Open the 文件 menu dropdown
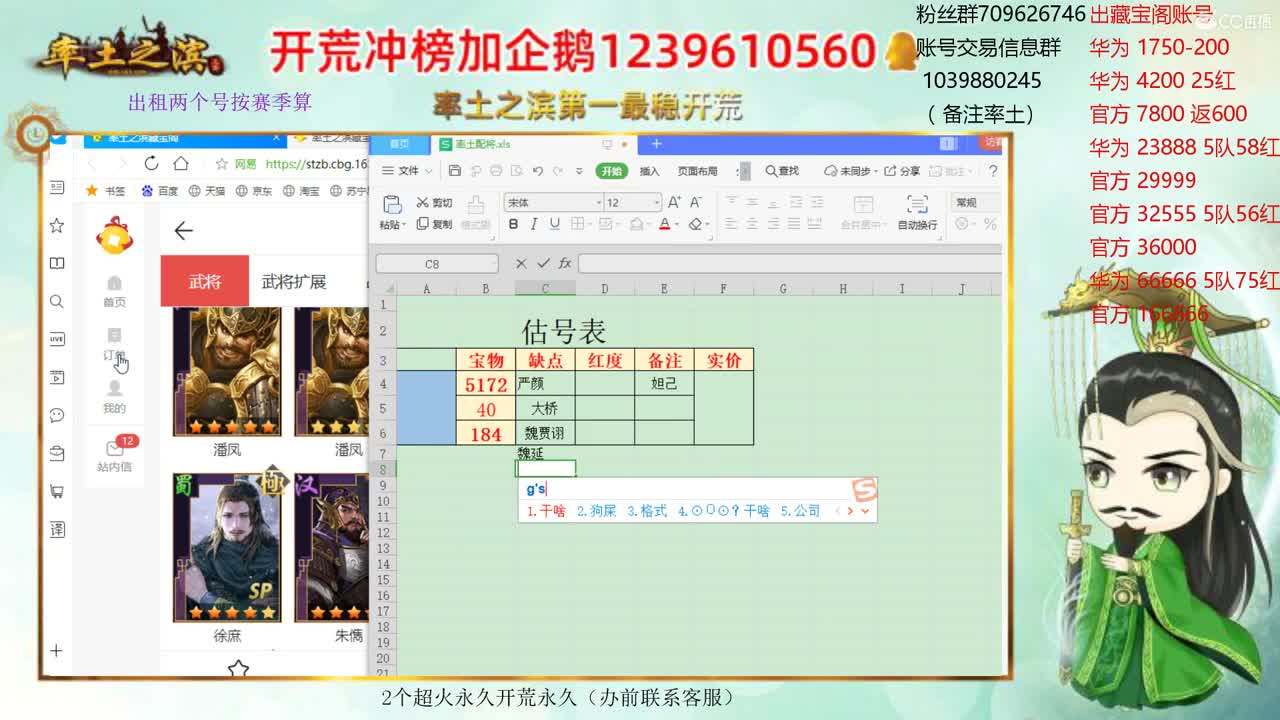Viewport: 1280px width, 720px height. coord(406,171)
